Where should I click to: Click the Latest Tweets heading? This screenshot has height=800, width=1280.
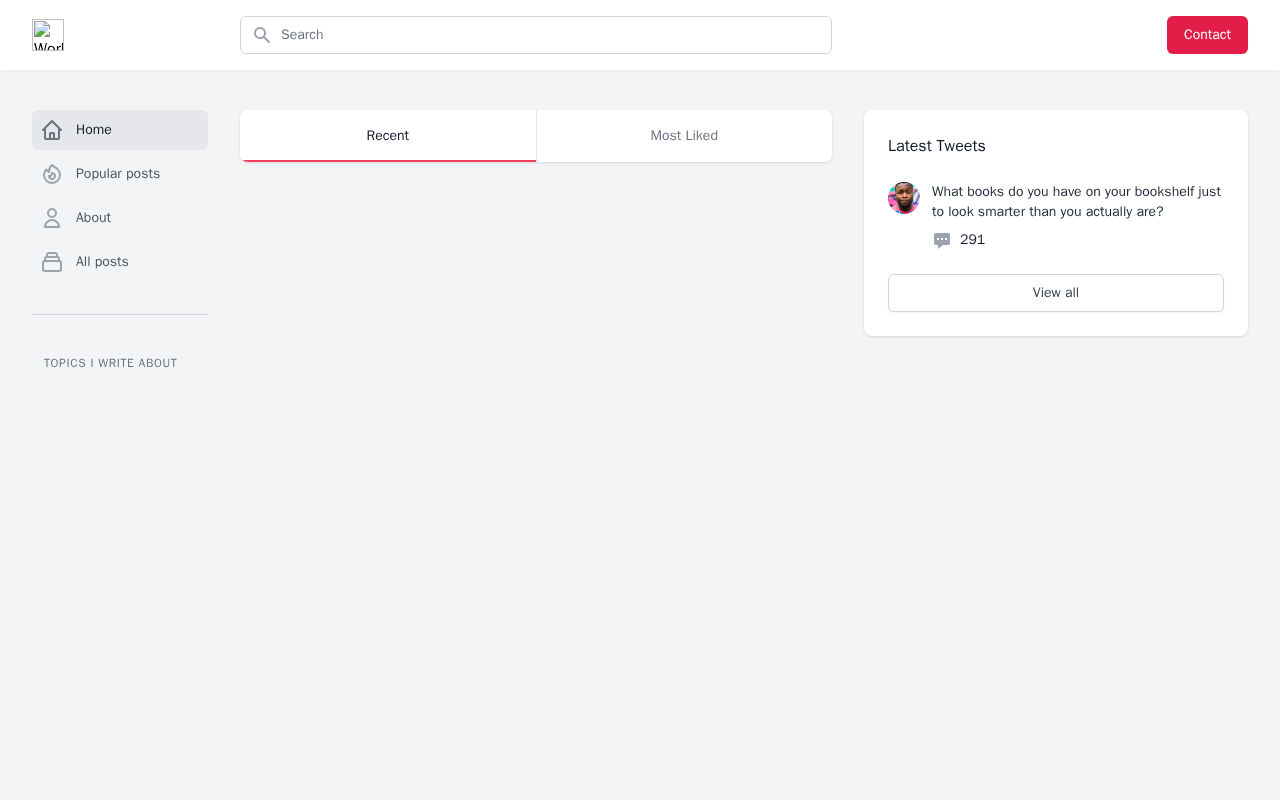coord(937,146)
